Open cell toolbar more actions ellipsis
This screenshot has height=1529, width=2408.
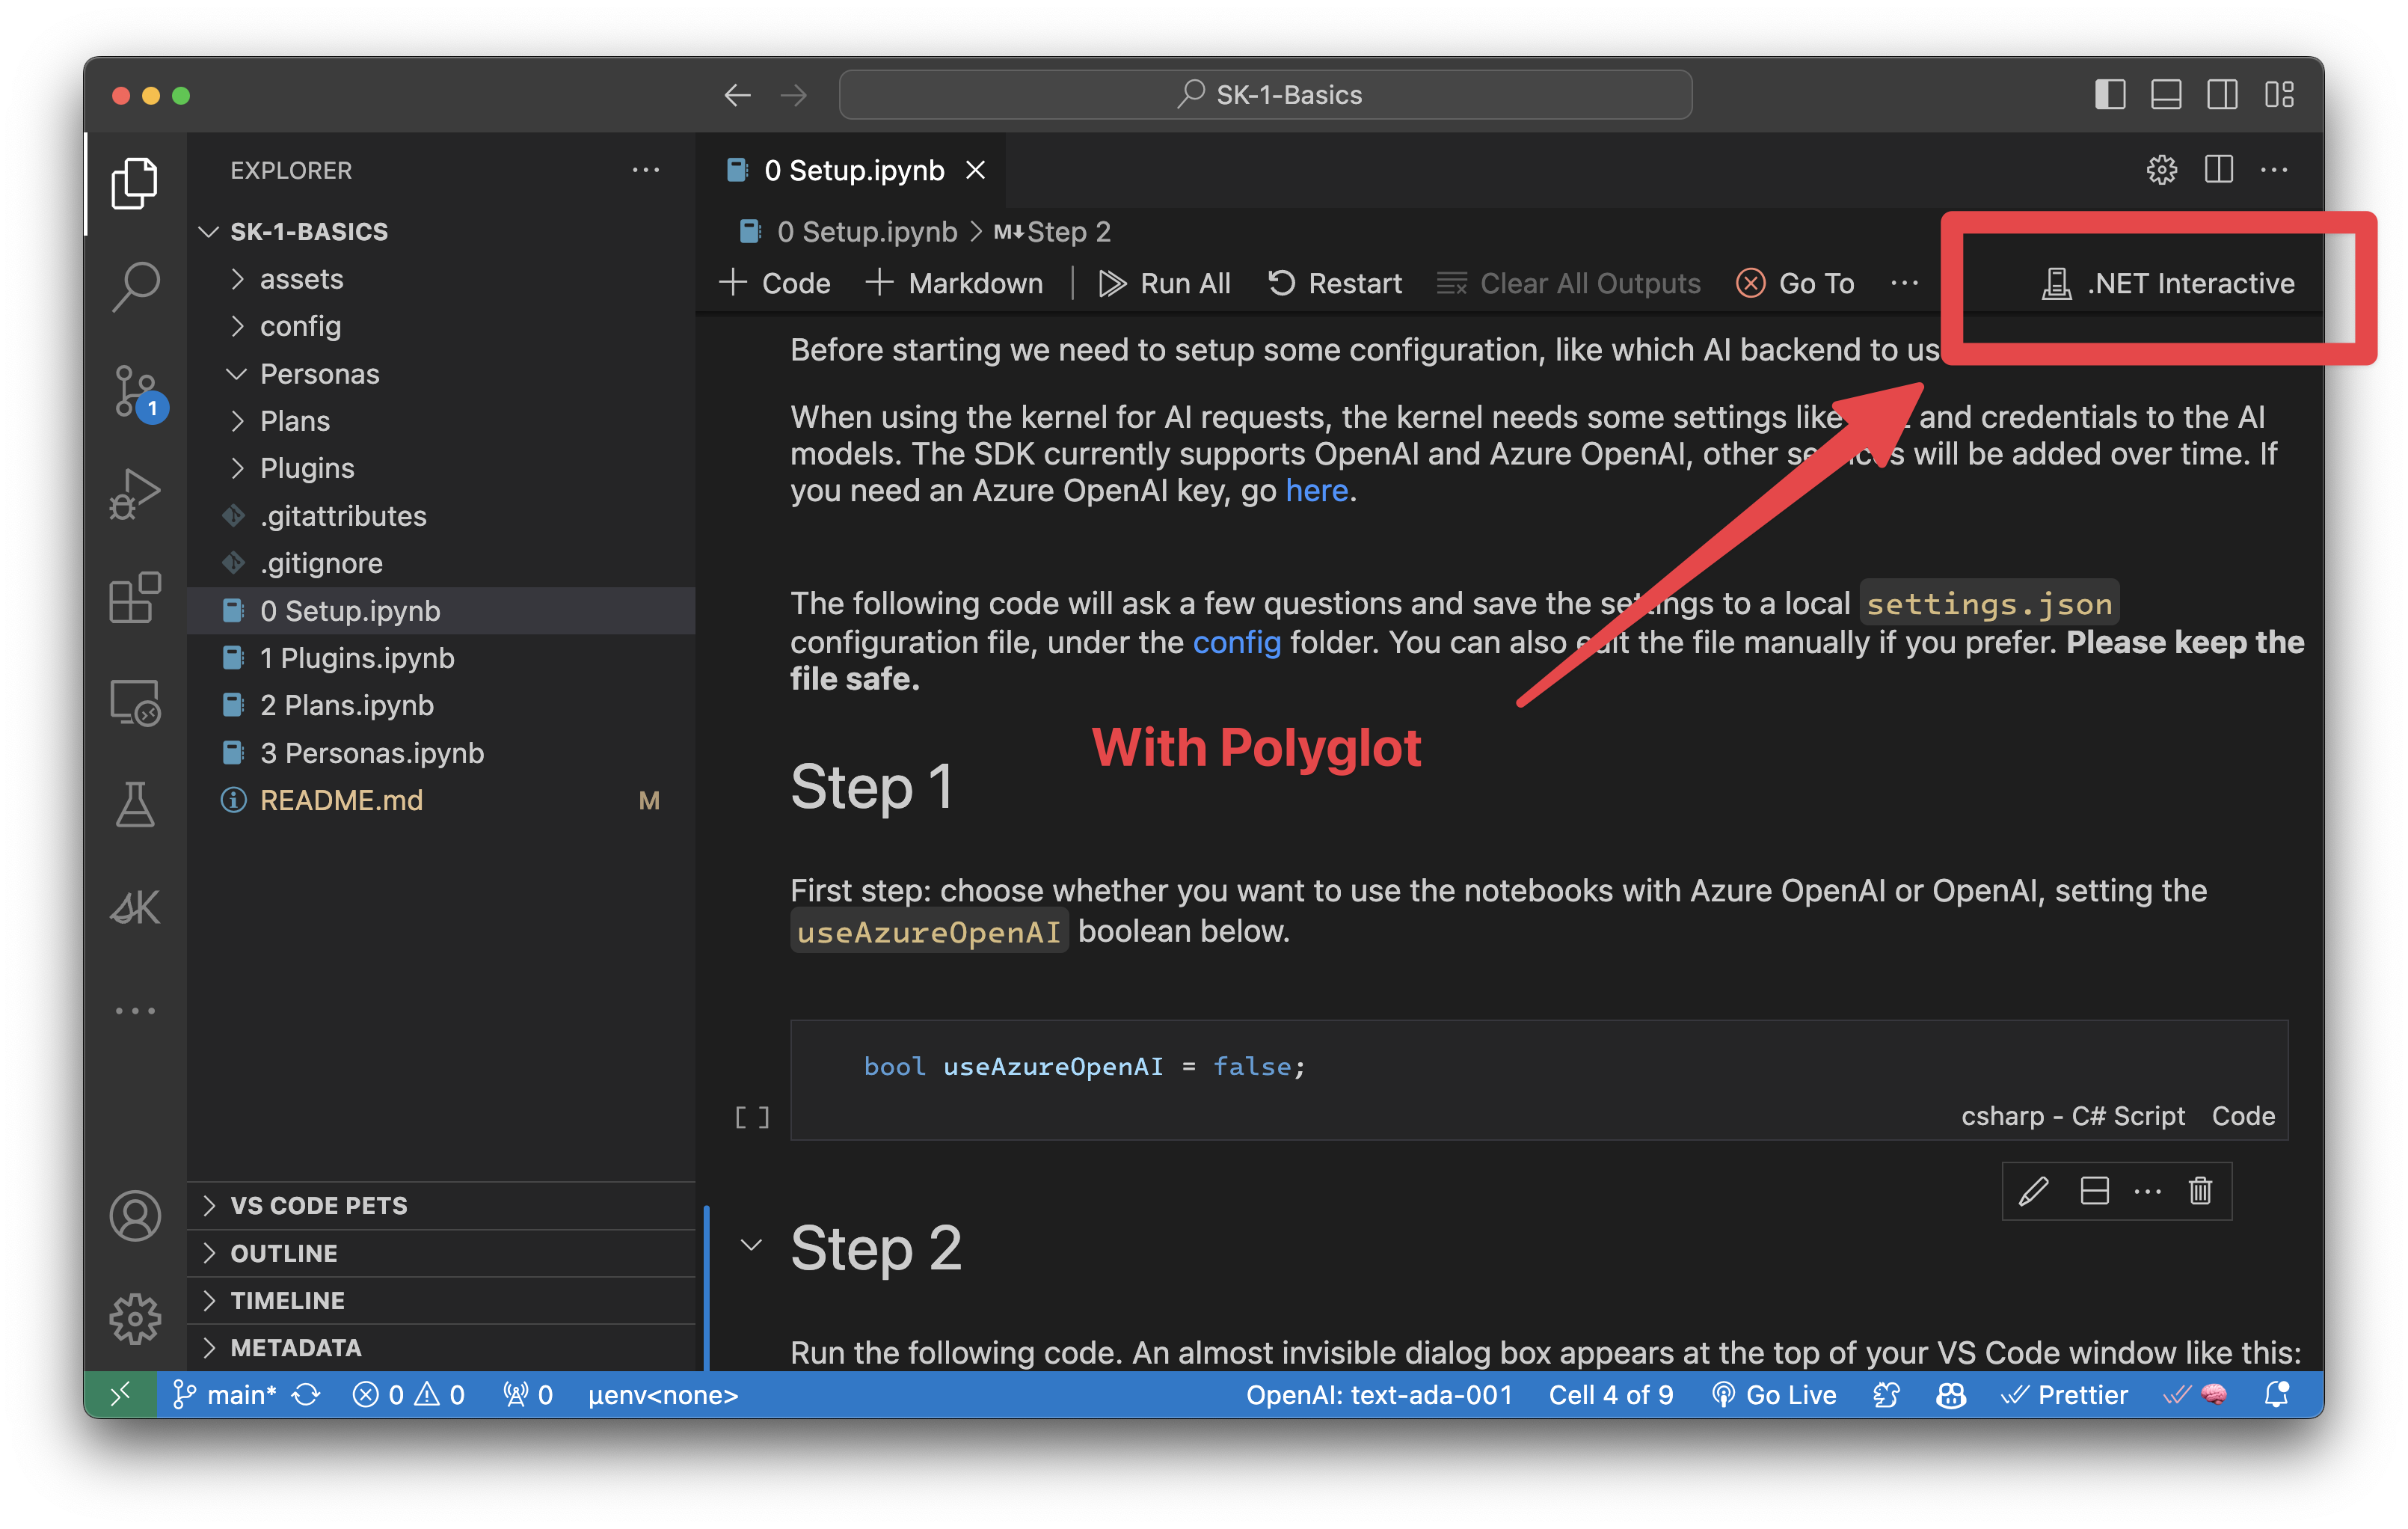(2147, 1191)
